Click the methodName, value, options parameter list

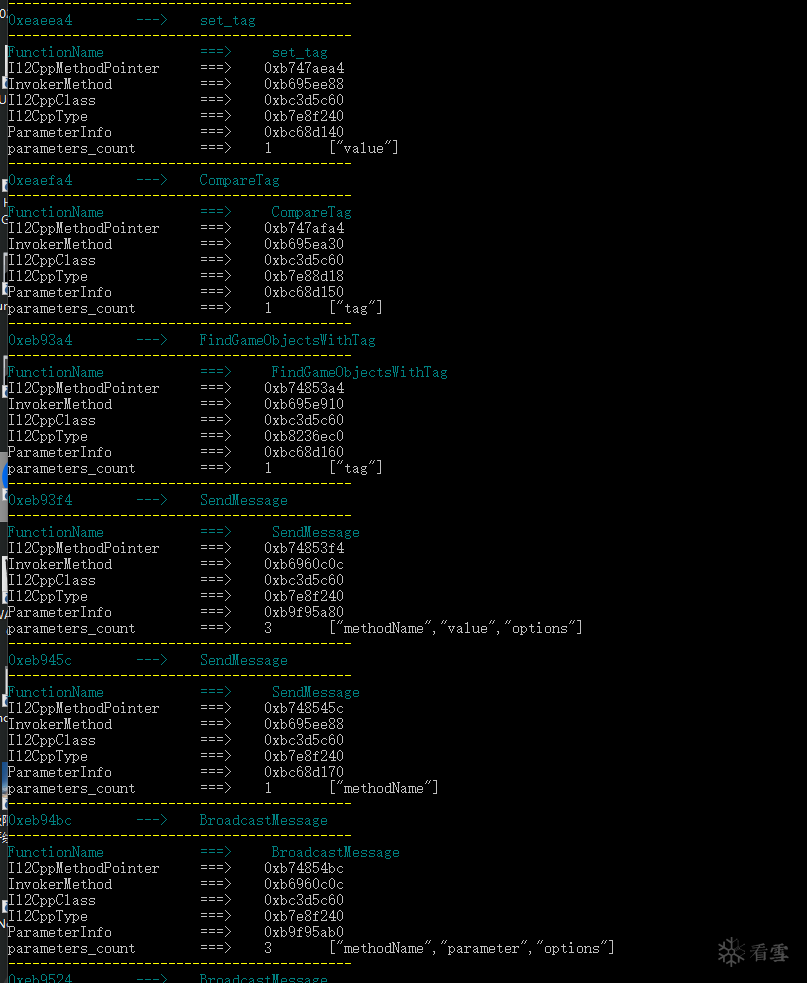(x=456, y=628)
